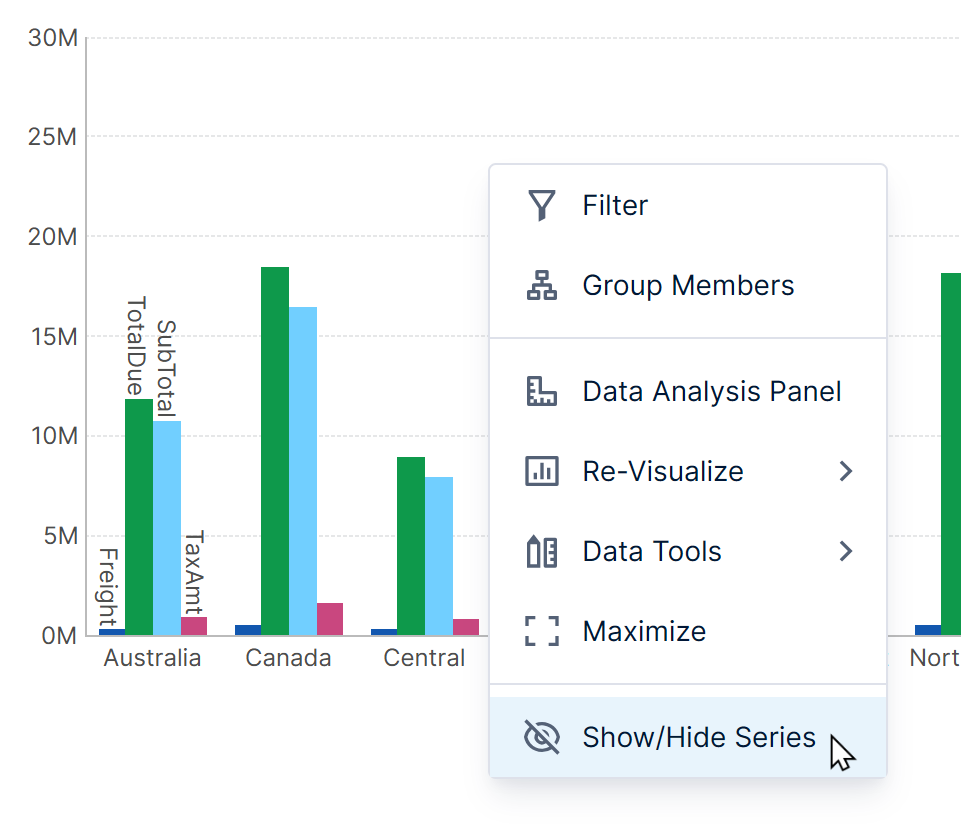Toggle the crossed-out eye Show/Hide icon

coord(541,738)
